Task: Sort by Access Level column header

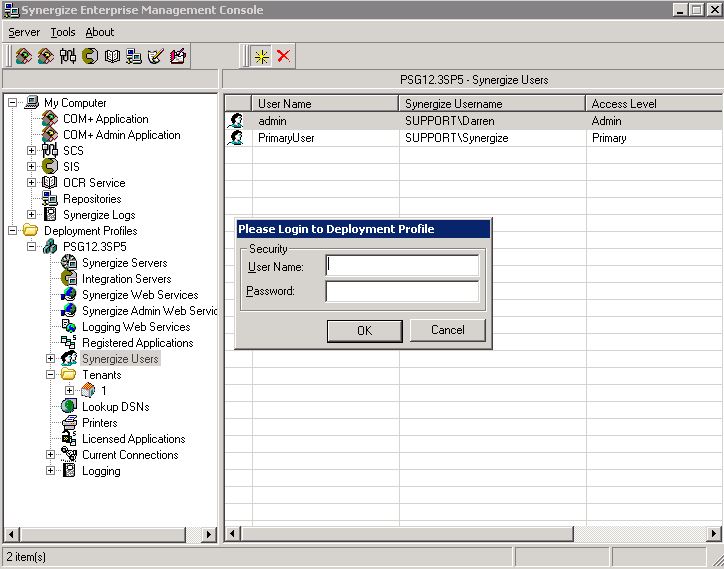Action: (x=654, y=103)
